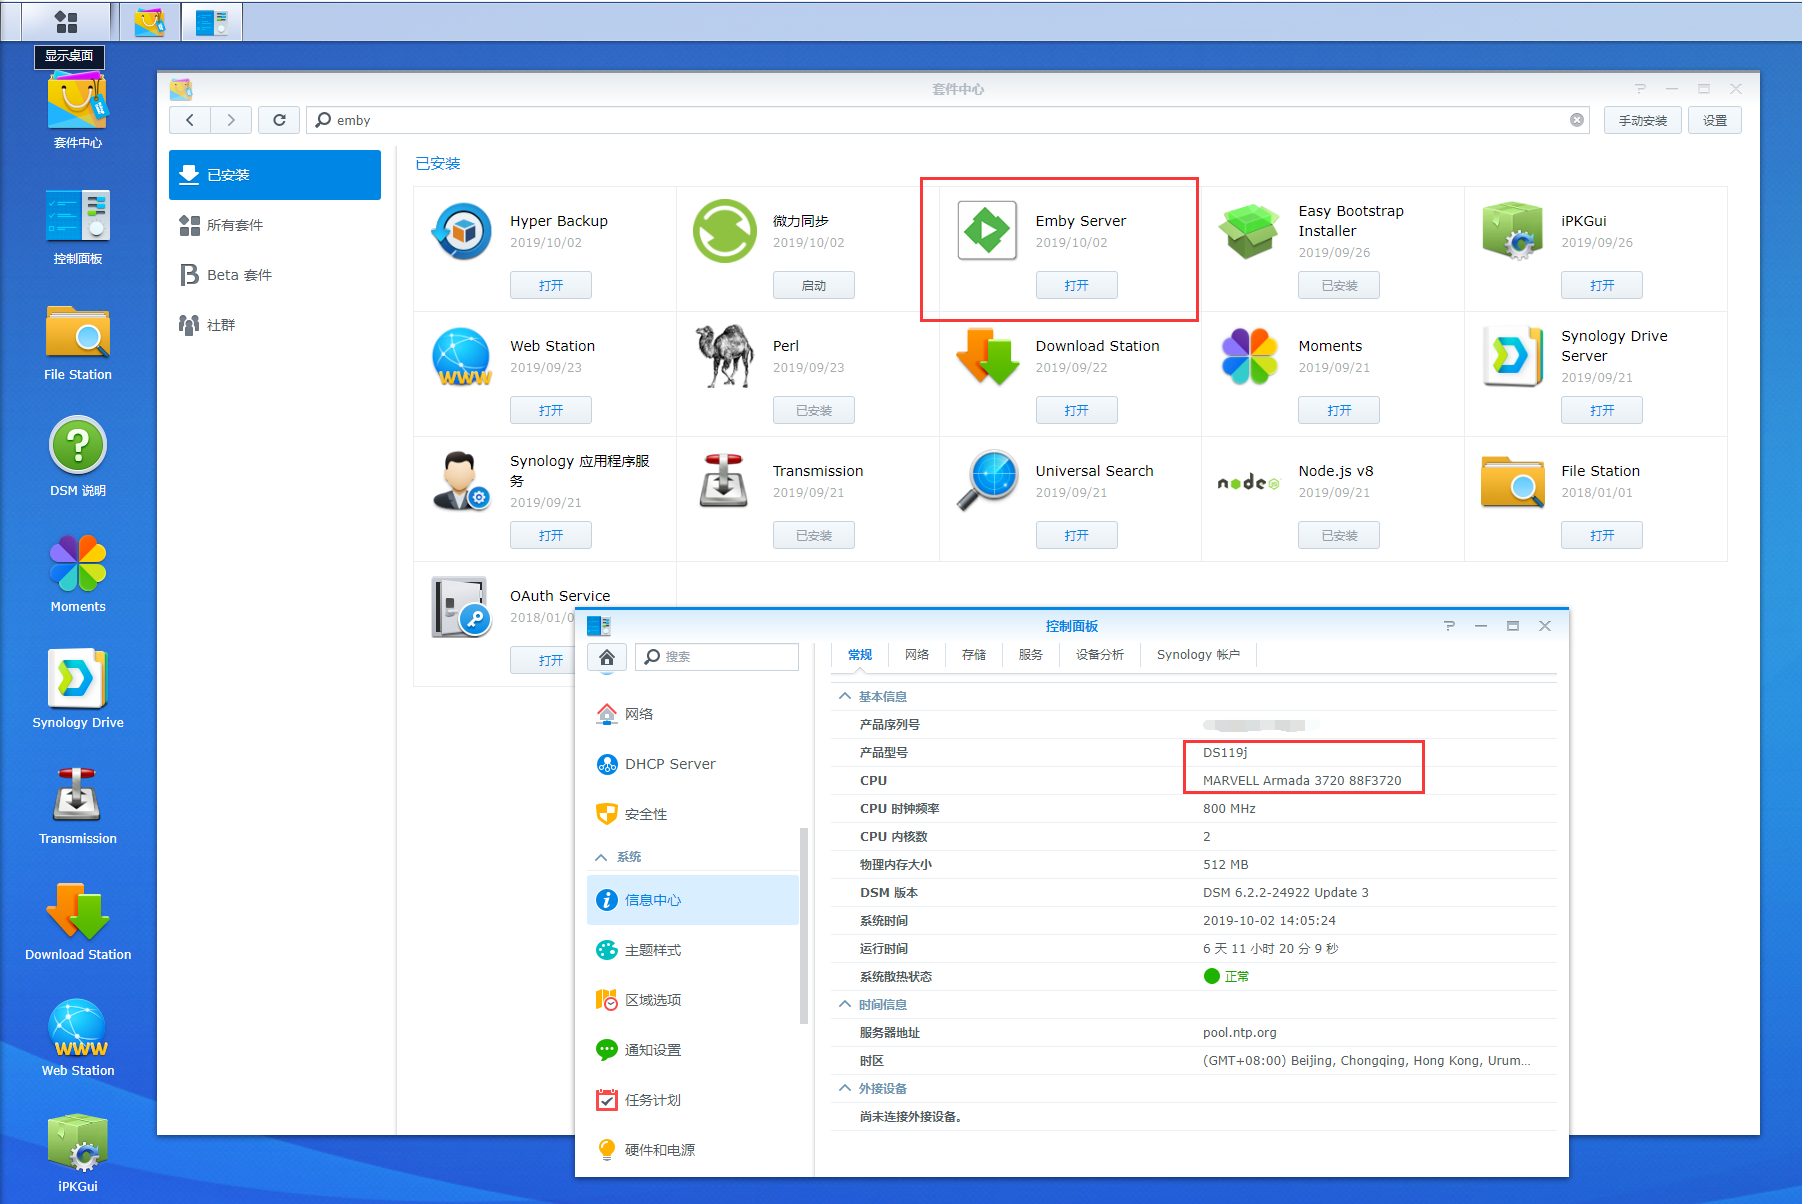Click the Control Panel sidebar scrollbar

[803, 926]
